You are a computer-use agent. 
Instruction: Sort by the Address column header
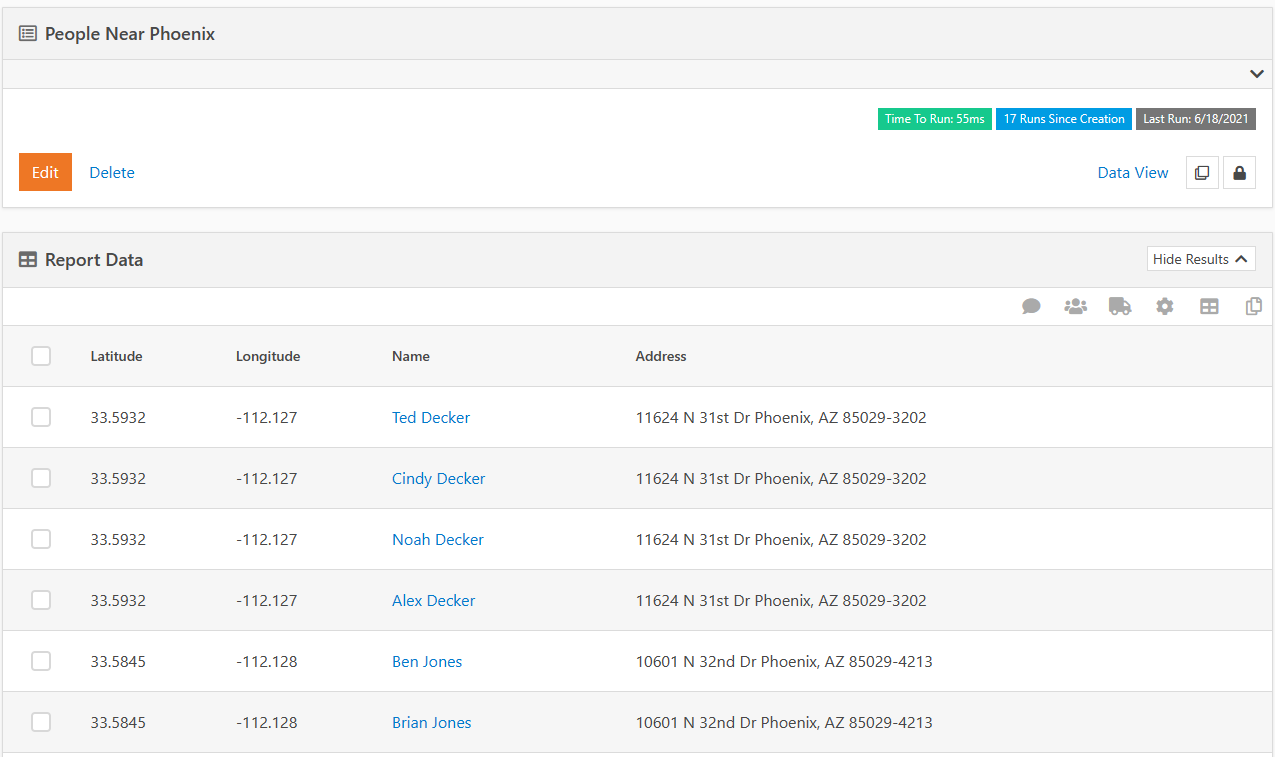click(661, 356)
